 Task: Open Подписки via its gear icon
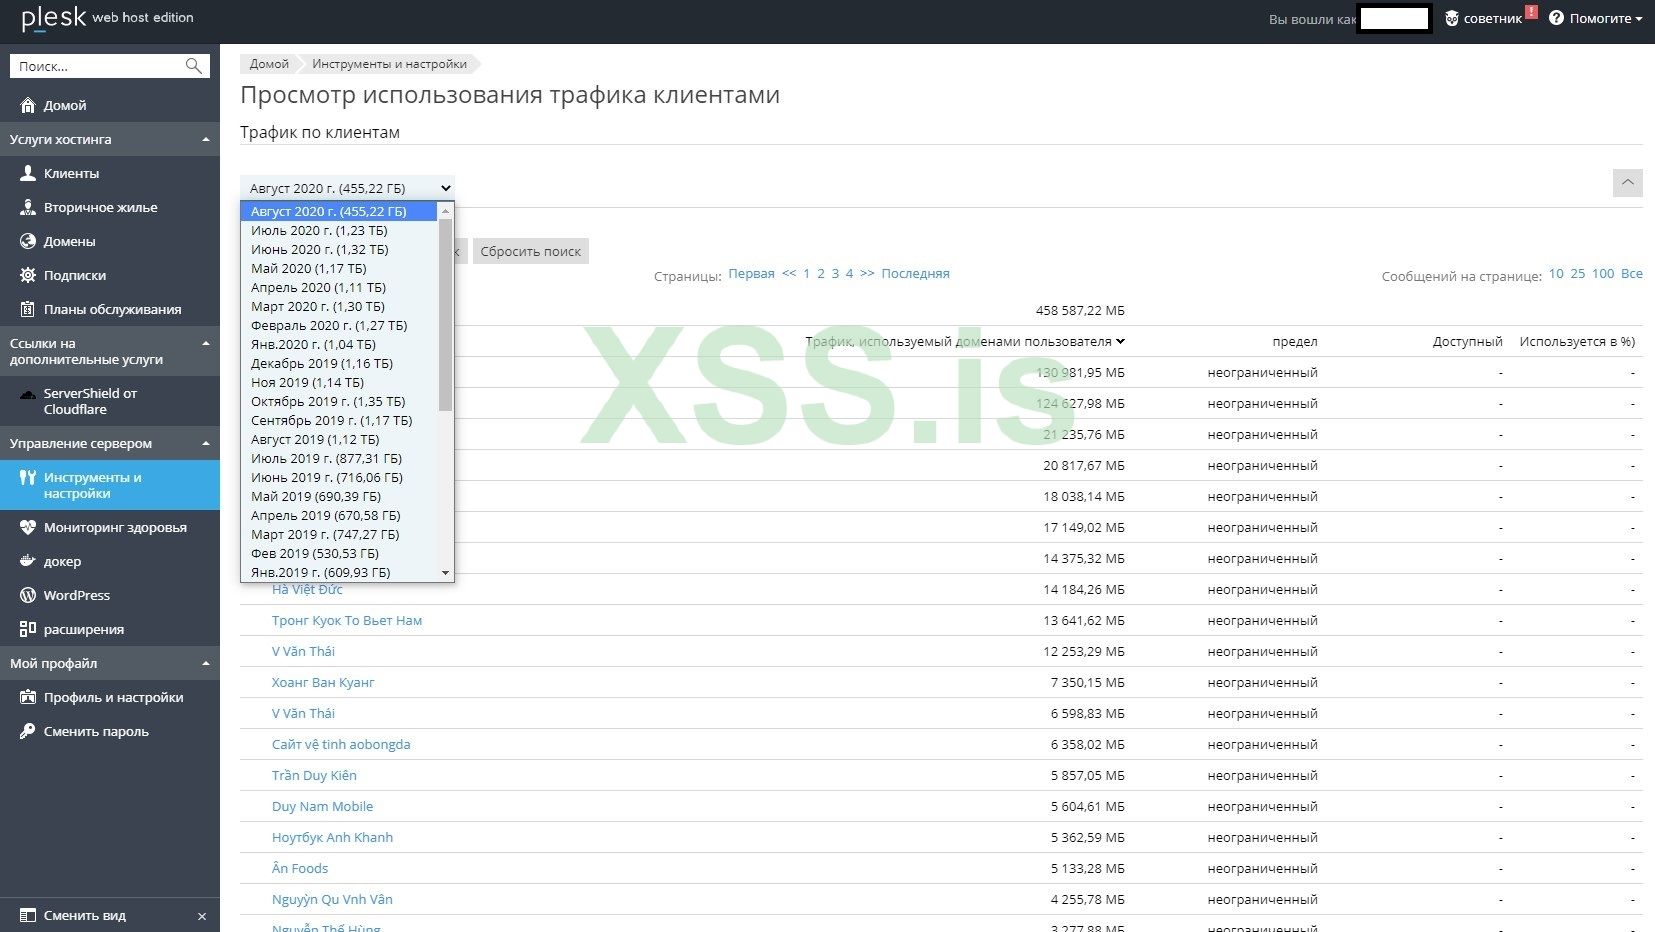pyautogui.click(x=27, y=275)
